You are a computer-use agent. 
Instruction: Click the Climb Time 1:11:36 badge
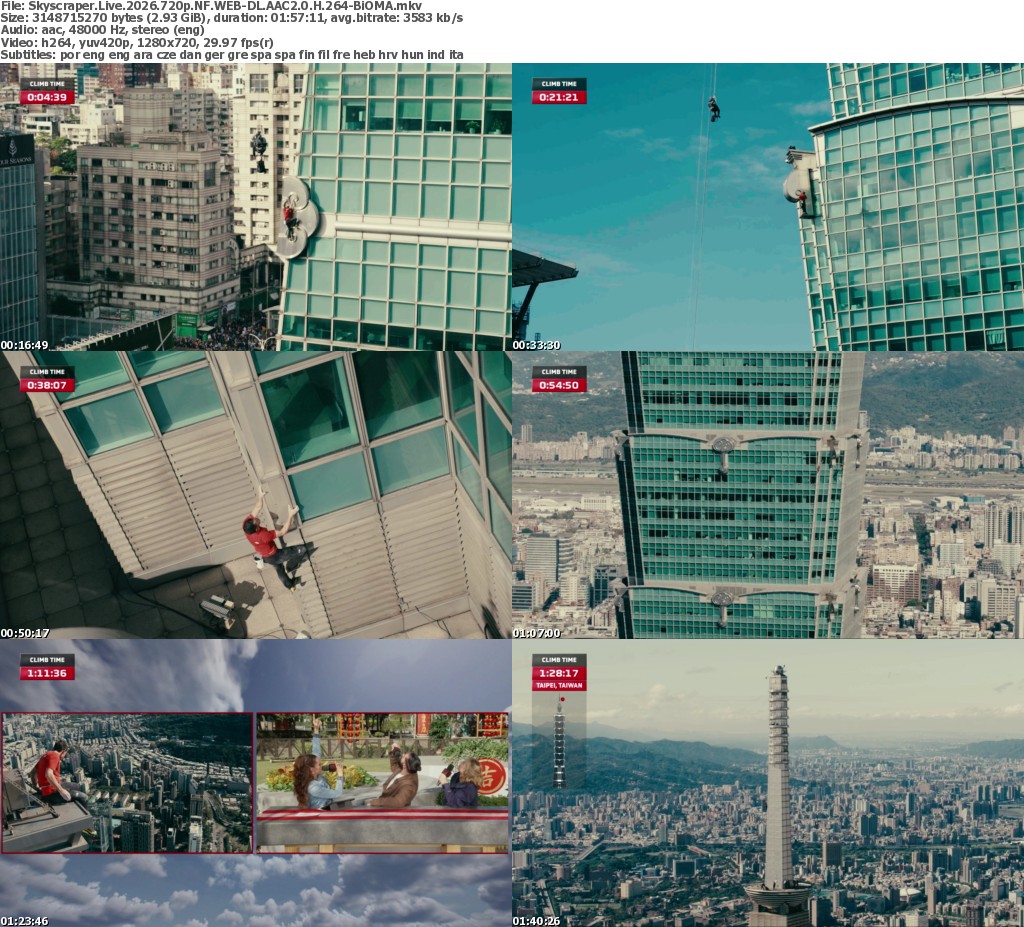[47, 667]
